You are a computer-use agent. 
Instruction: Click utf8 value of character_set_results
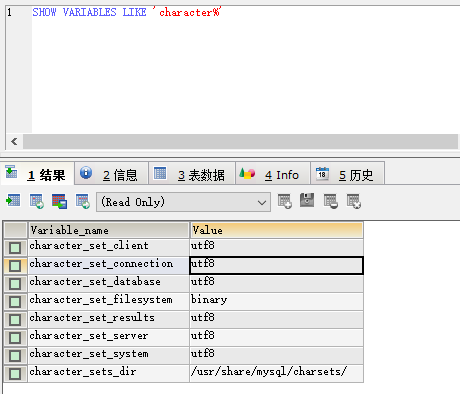click(276, 319)
